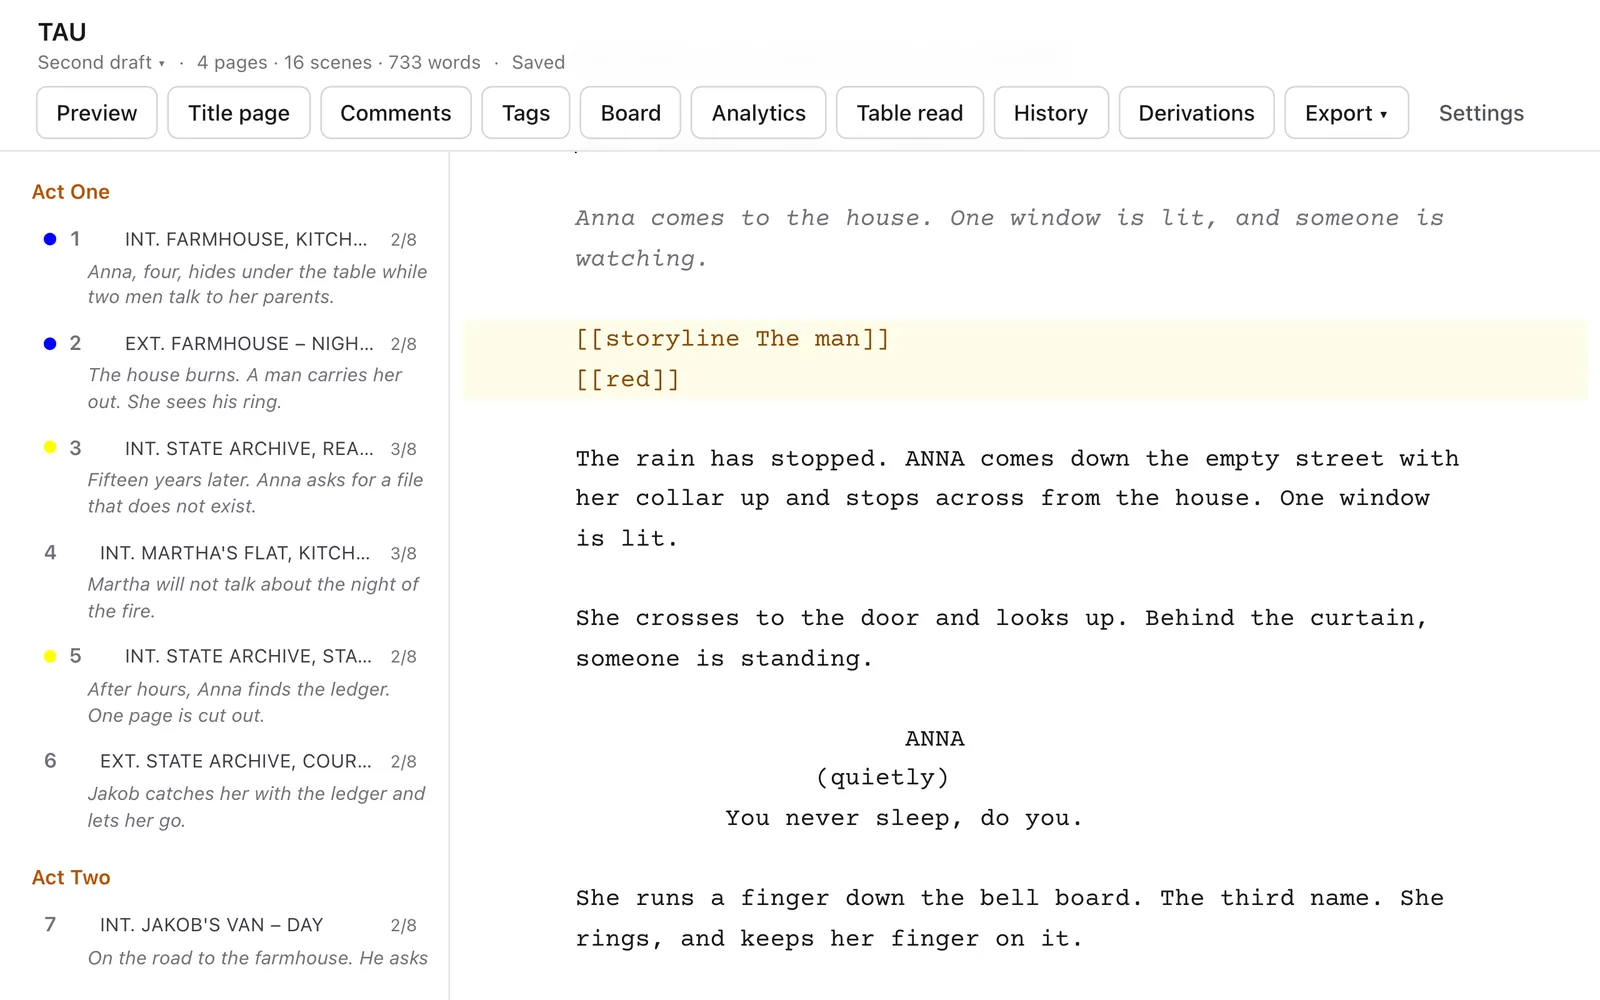This screenshot has height=1000, width=1600.
Task: Click synopsis 'Martha will not talk about'
Action: [253, 597]
